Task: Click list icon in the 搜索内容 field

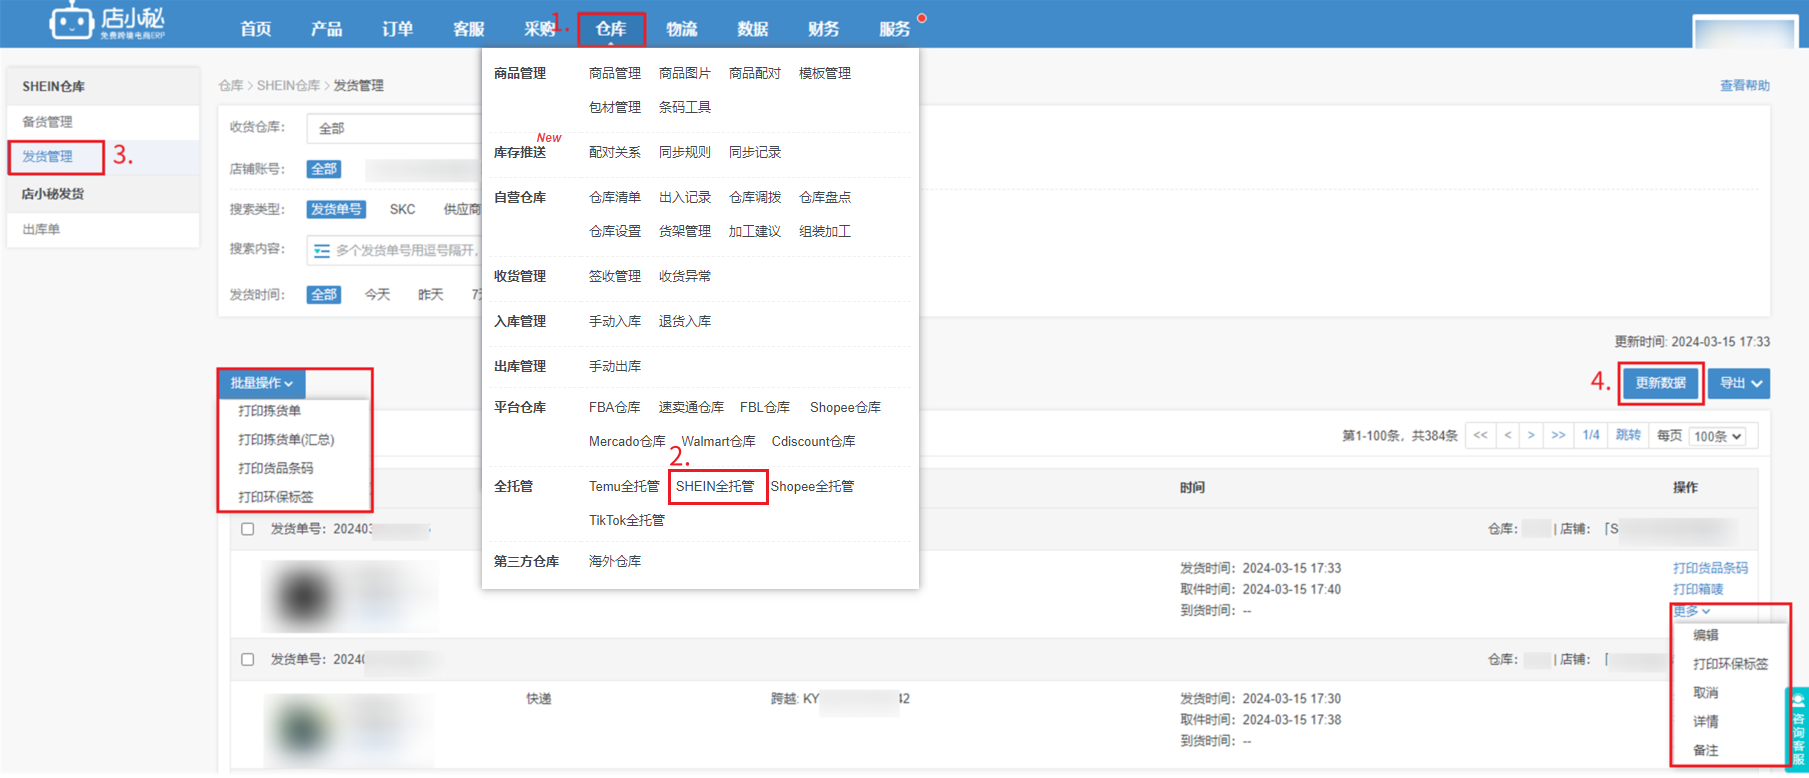Action: [321, 250]
